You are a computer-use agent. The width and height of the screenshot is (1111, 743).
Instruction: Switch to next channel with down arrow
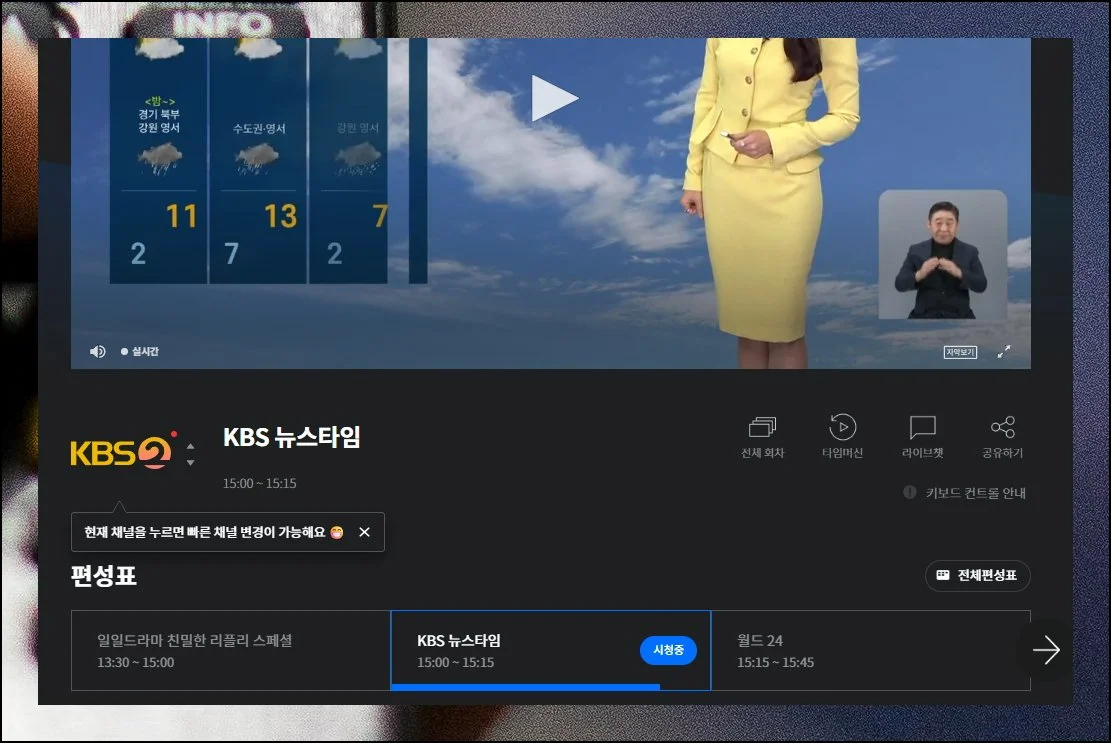coord(190,462)
